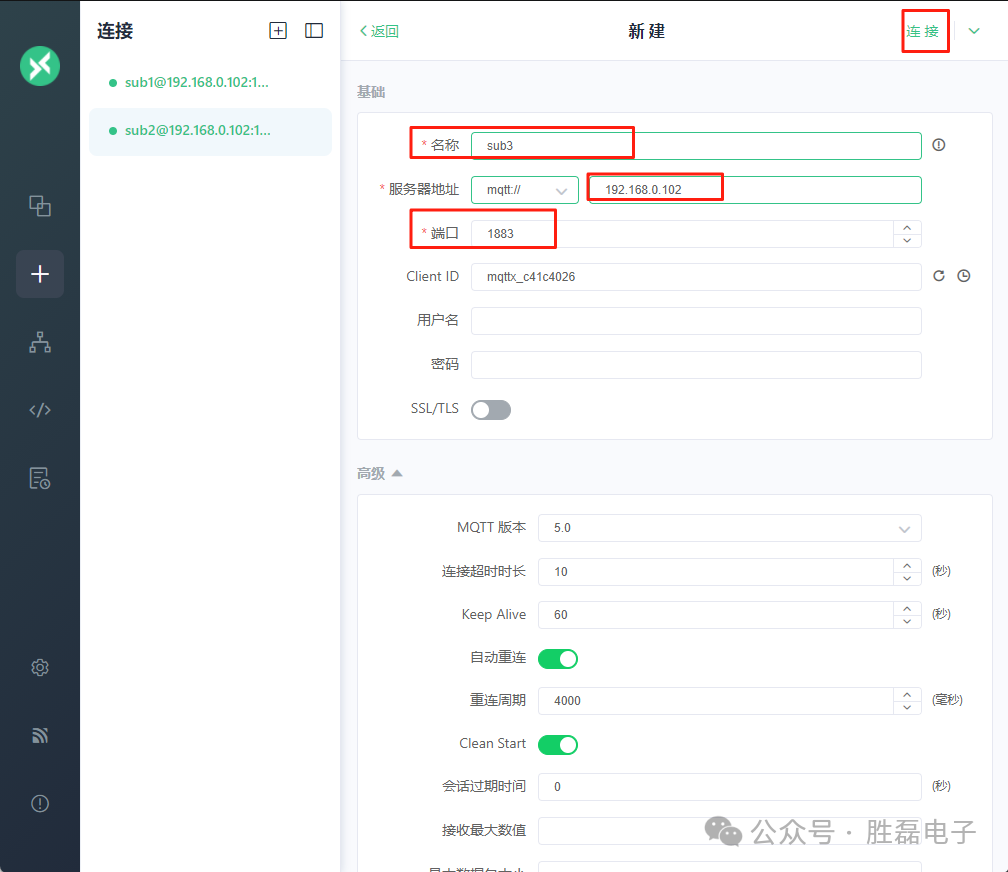Increase the 重连周期 value
The width and height of the screenshot is (1008, 872).
click(x=907, y=695)
